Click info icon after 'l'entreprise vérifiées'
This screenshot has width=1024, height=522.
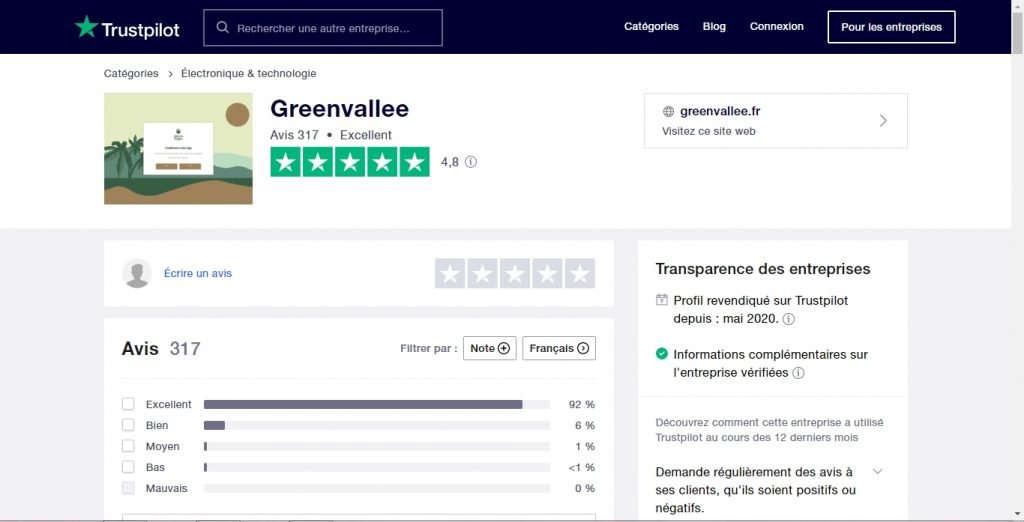click(798, 373)
